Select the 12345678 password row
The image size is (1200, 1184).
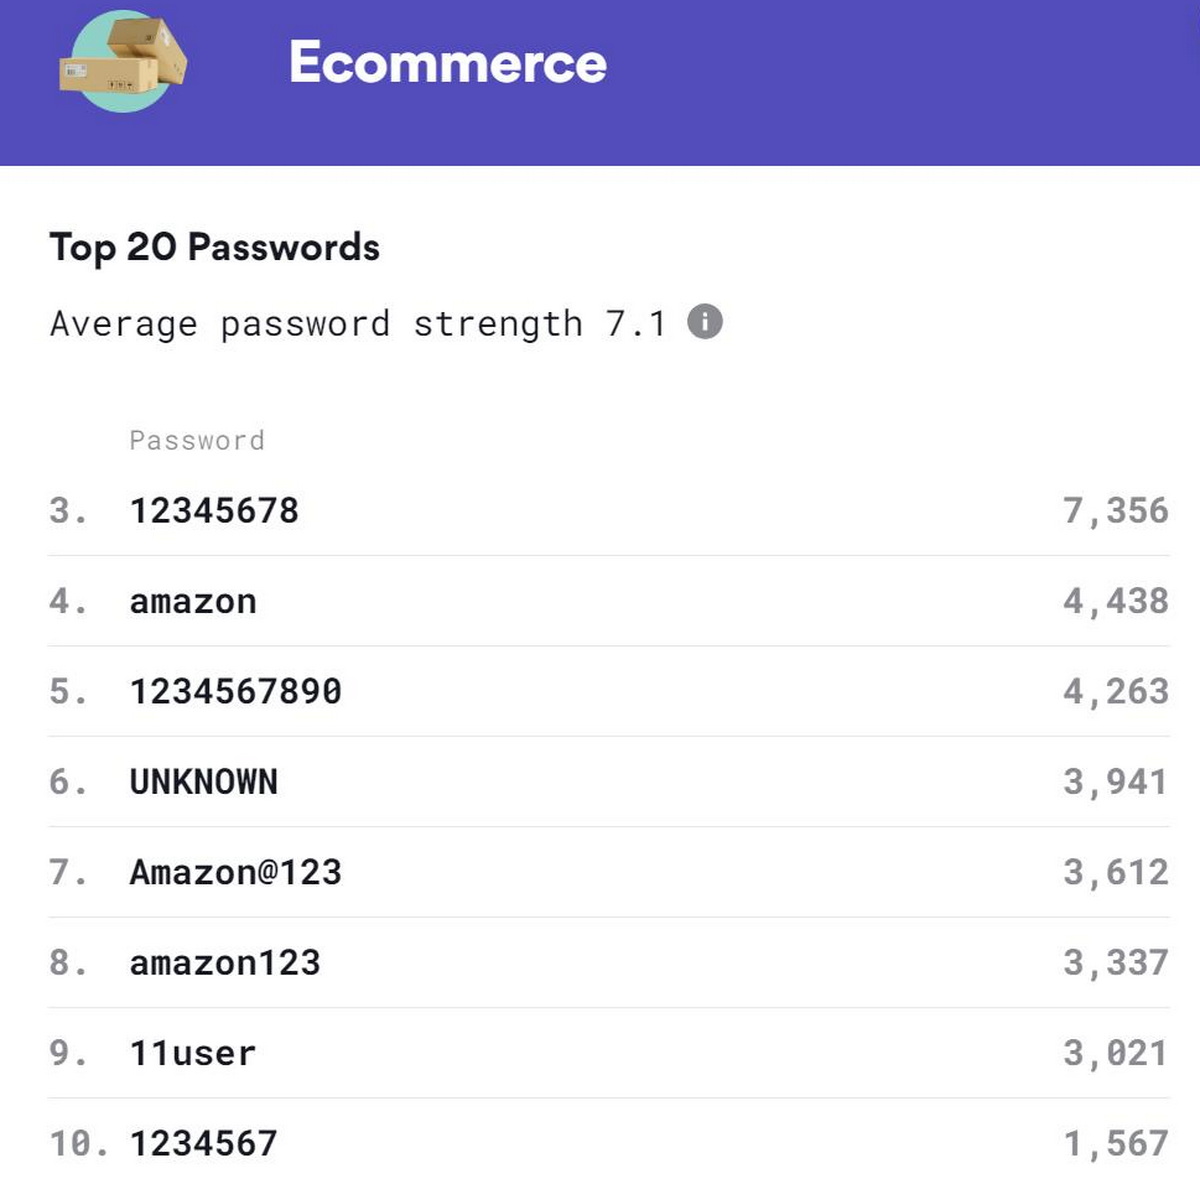tap(214, 511)
